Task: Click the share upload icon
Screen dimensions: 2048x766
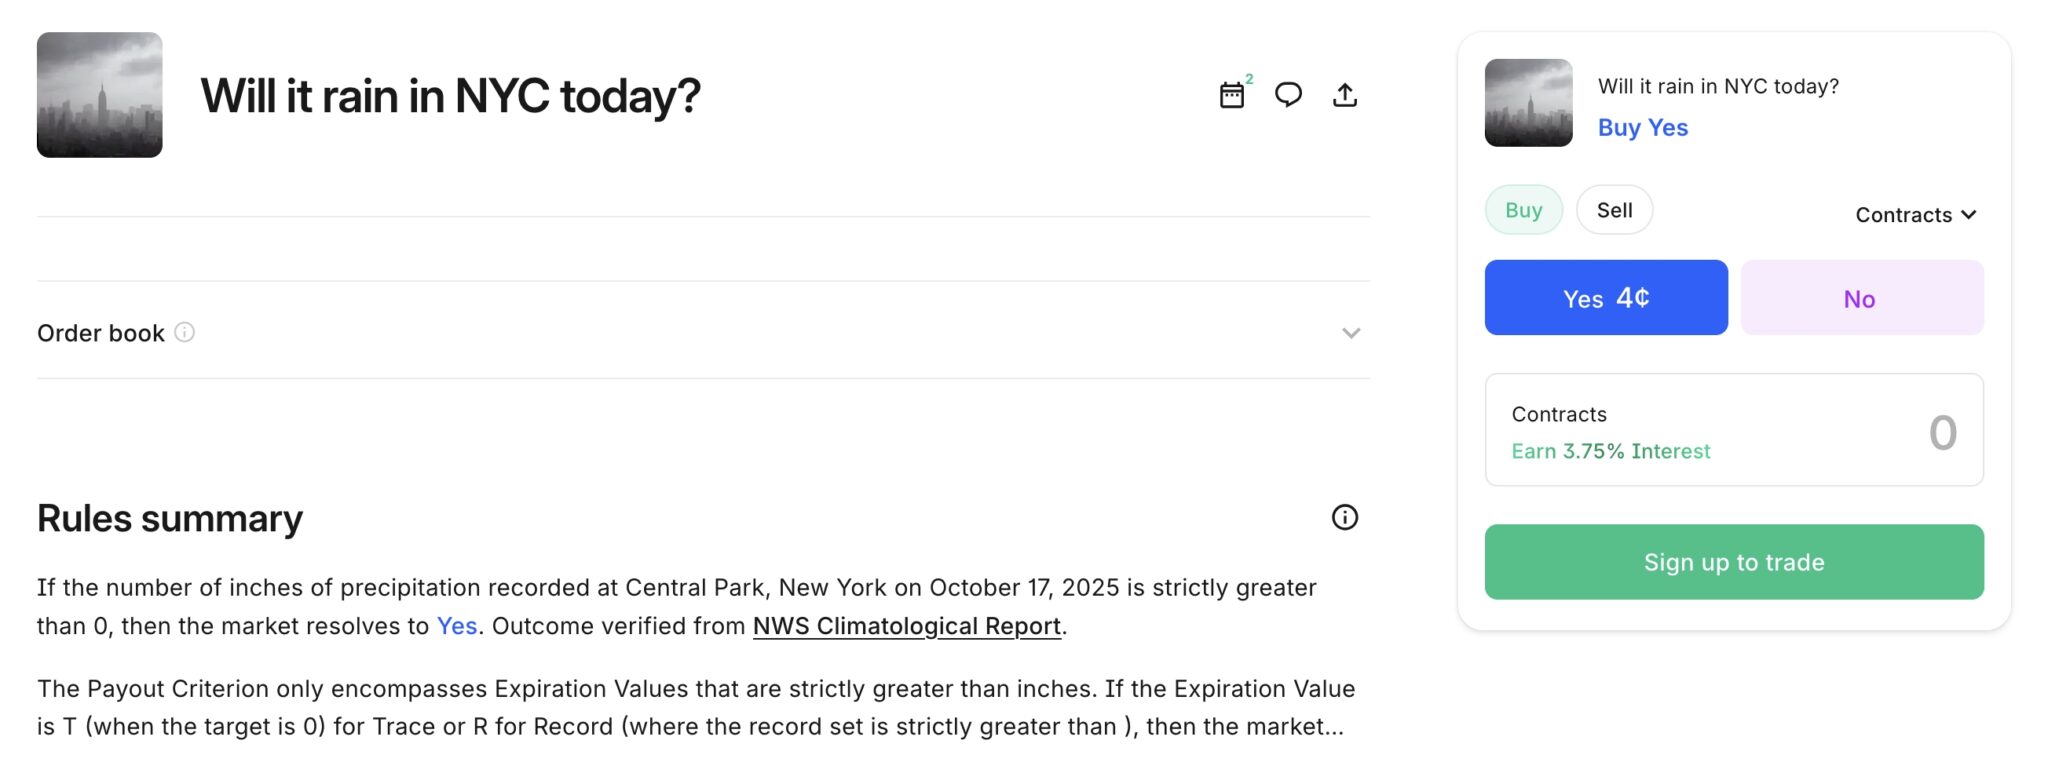Action: (1345, 95)
